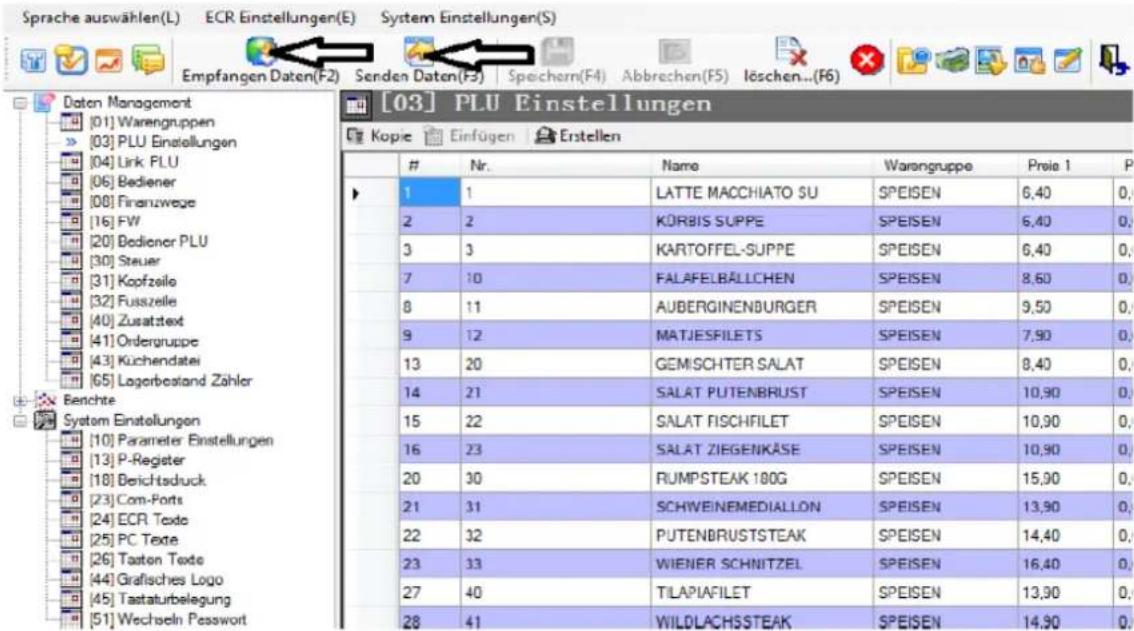Select the AUBERGINENBURGER cell
Viewport: 1134px width, 631px height.
click(x=762, y=307)
